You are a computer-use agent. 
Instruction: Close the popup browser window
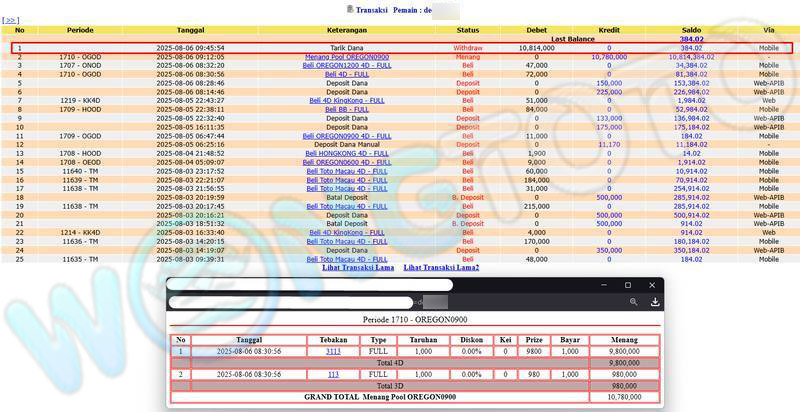(x=652, y=285)
